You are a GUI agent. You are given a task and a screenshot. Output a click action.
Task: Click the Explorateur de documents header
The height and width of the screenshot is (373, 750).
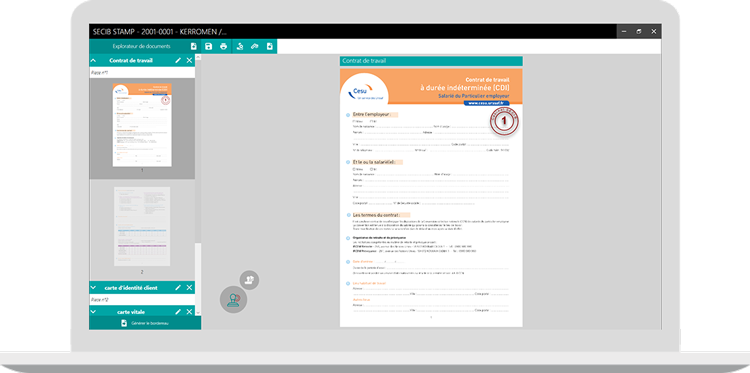[x=141, y=46]
